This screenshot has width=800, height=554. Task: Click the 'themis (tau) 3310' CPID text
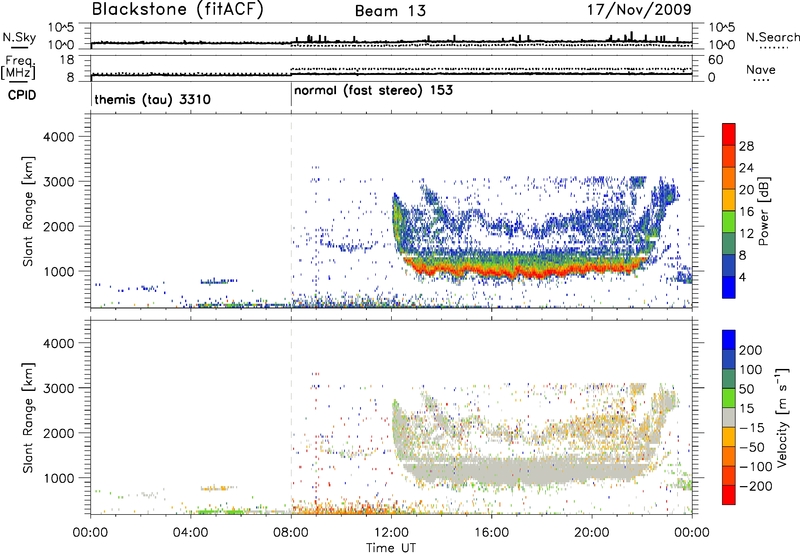(153, 99)
